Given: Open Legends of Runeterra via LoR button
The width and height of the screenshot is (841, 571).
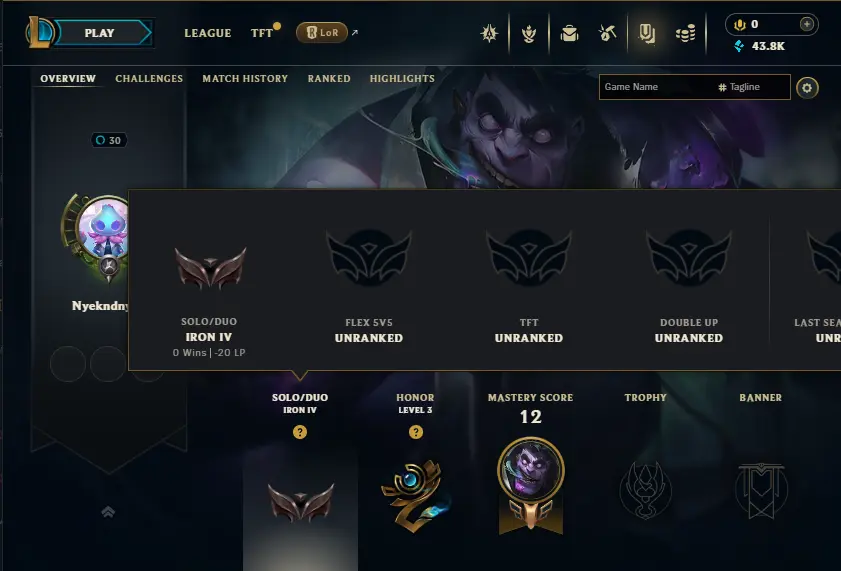Looking at the screenshot, I should tap(322, 33).
